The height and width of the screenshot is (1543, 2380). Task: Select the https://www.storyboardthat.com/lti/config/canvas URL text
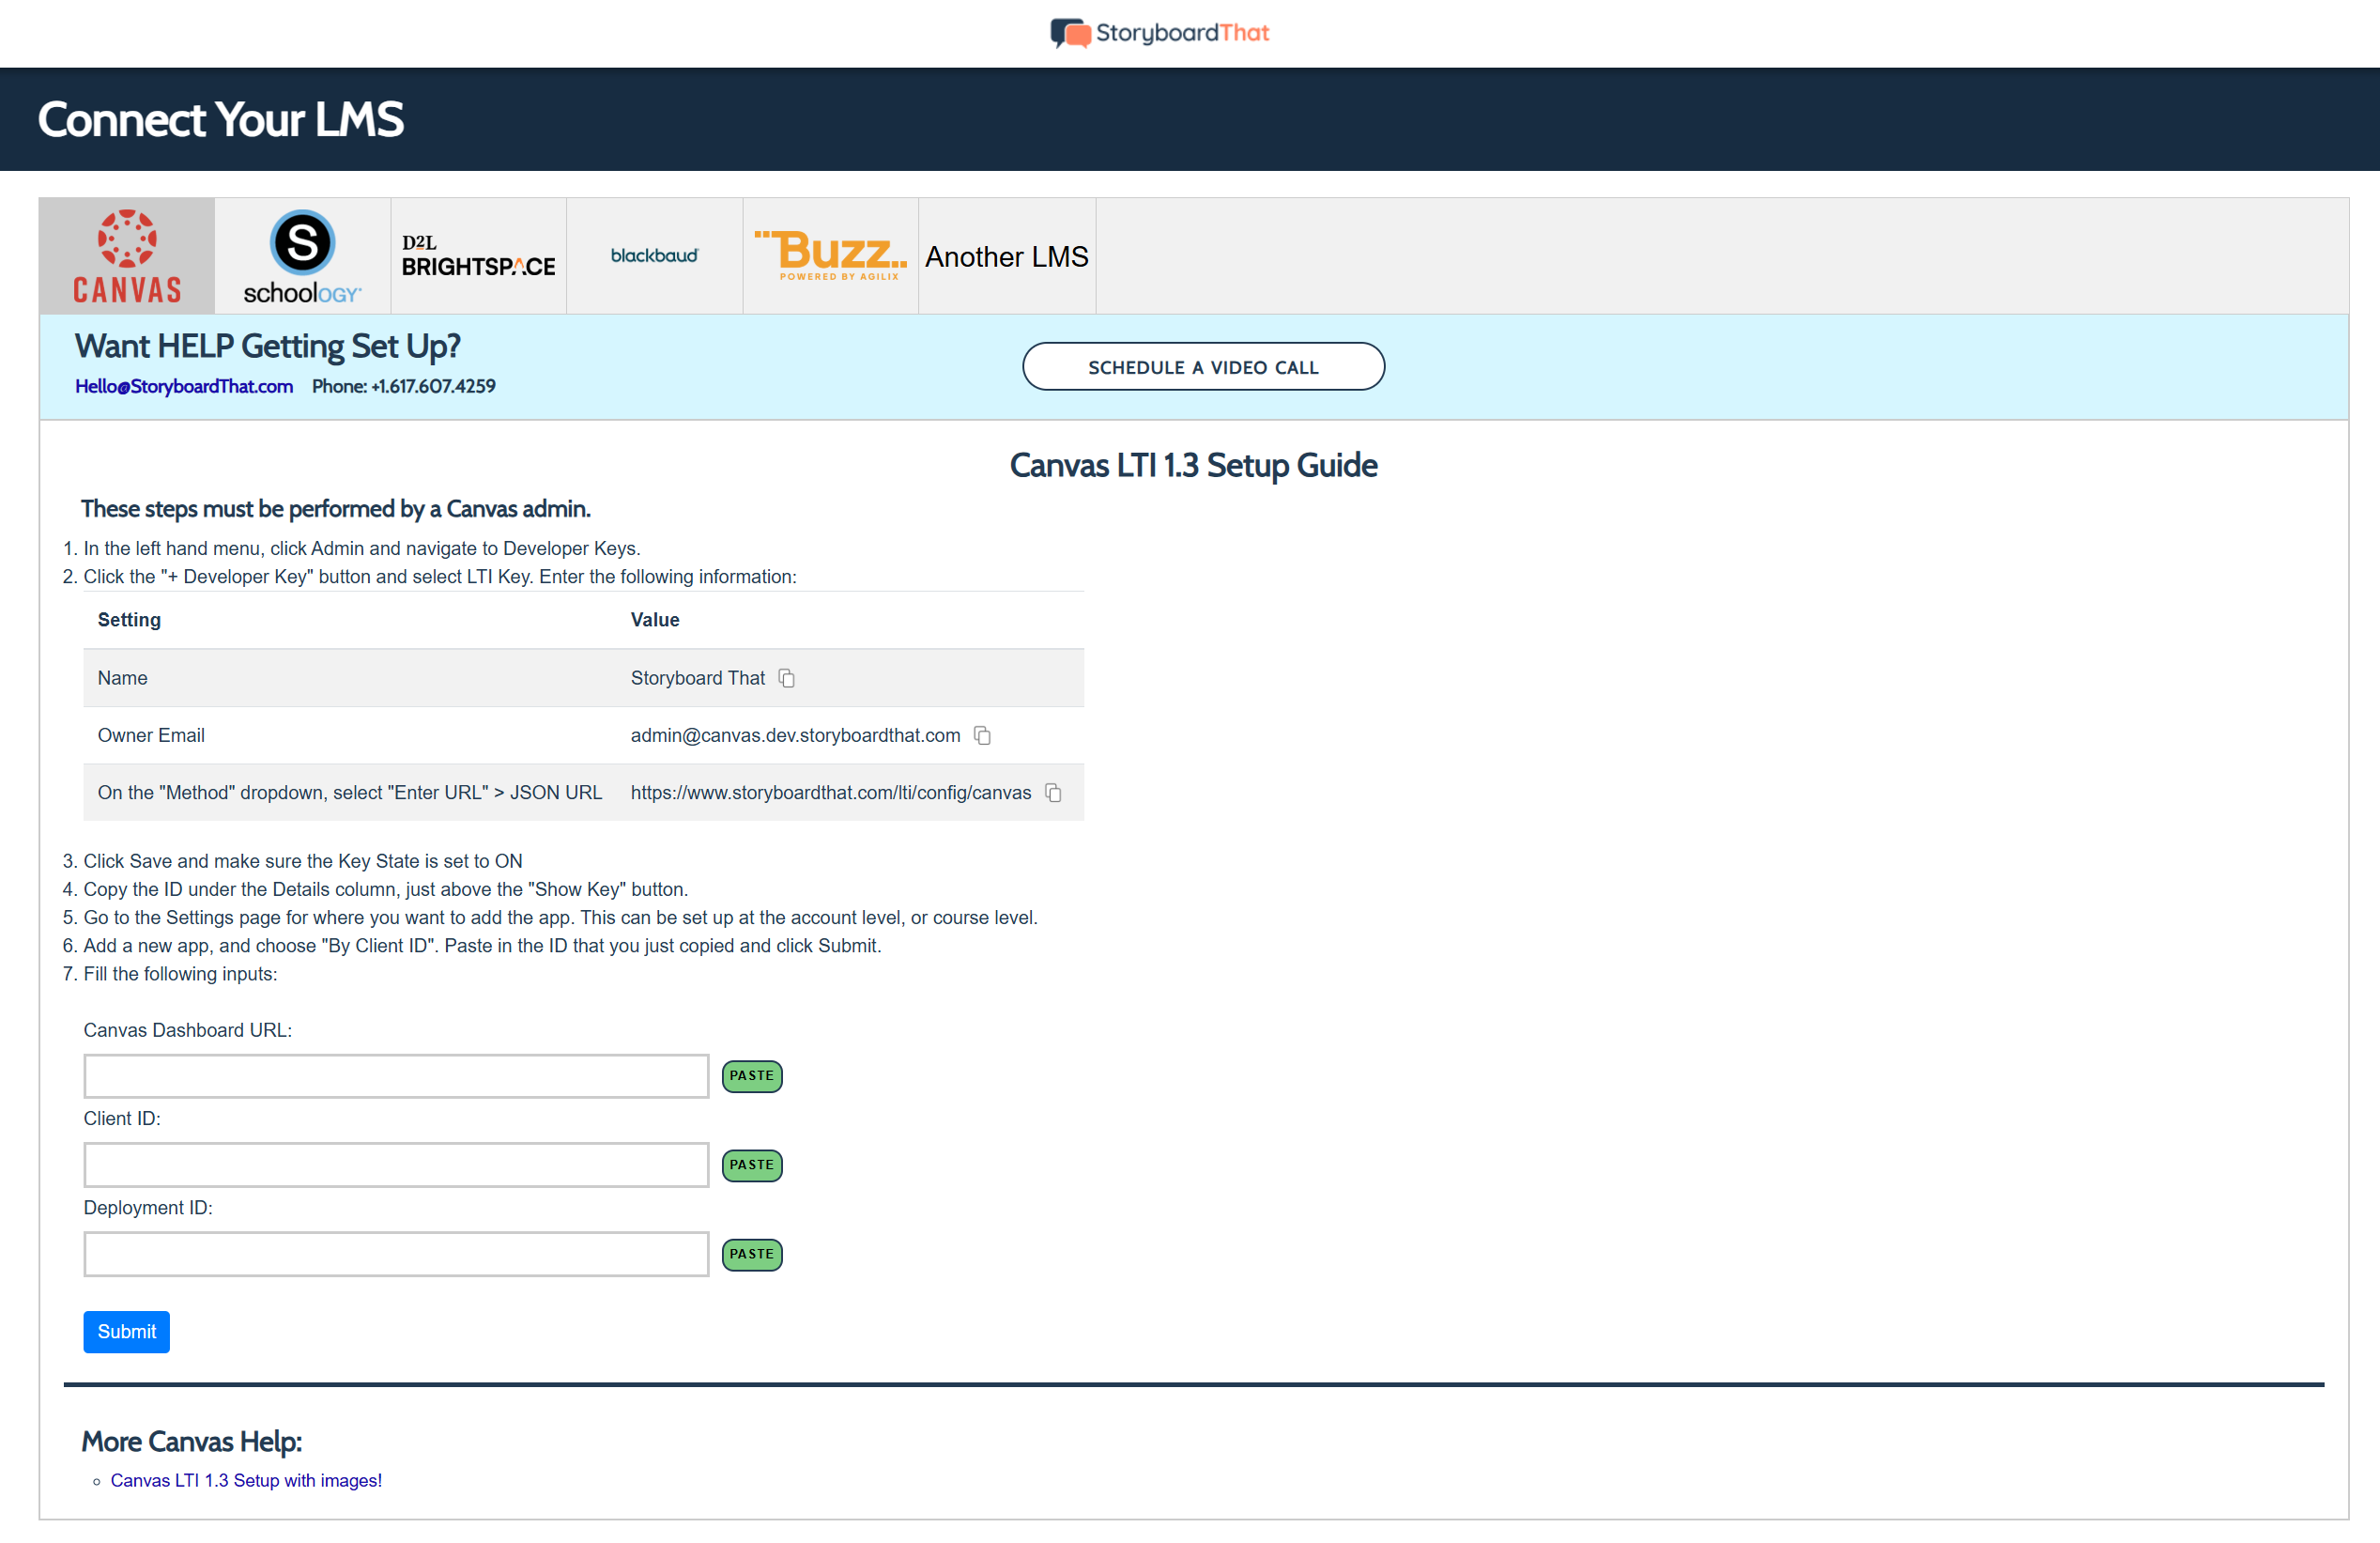831,792
